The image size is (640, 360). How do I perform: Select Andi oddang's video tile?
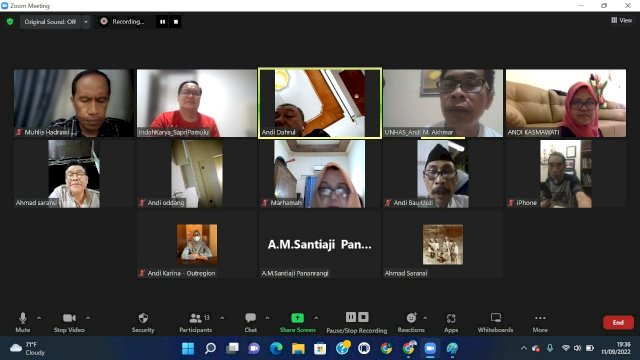coord(197,174)
